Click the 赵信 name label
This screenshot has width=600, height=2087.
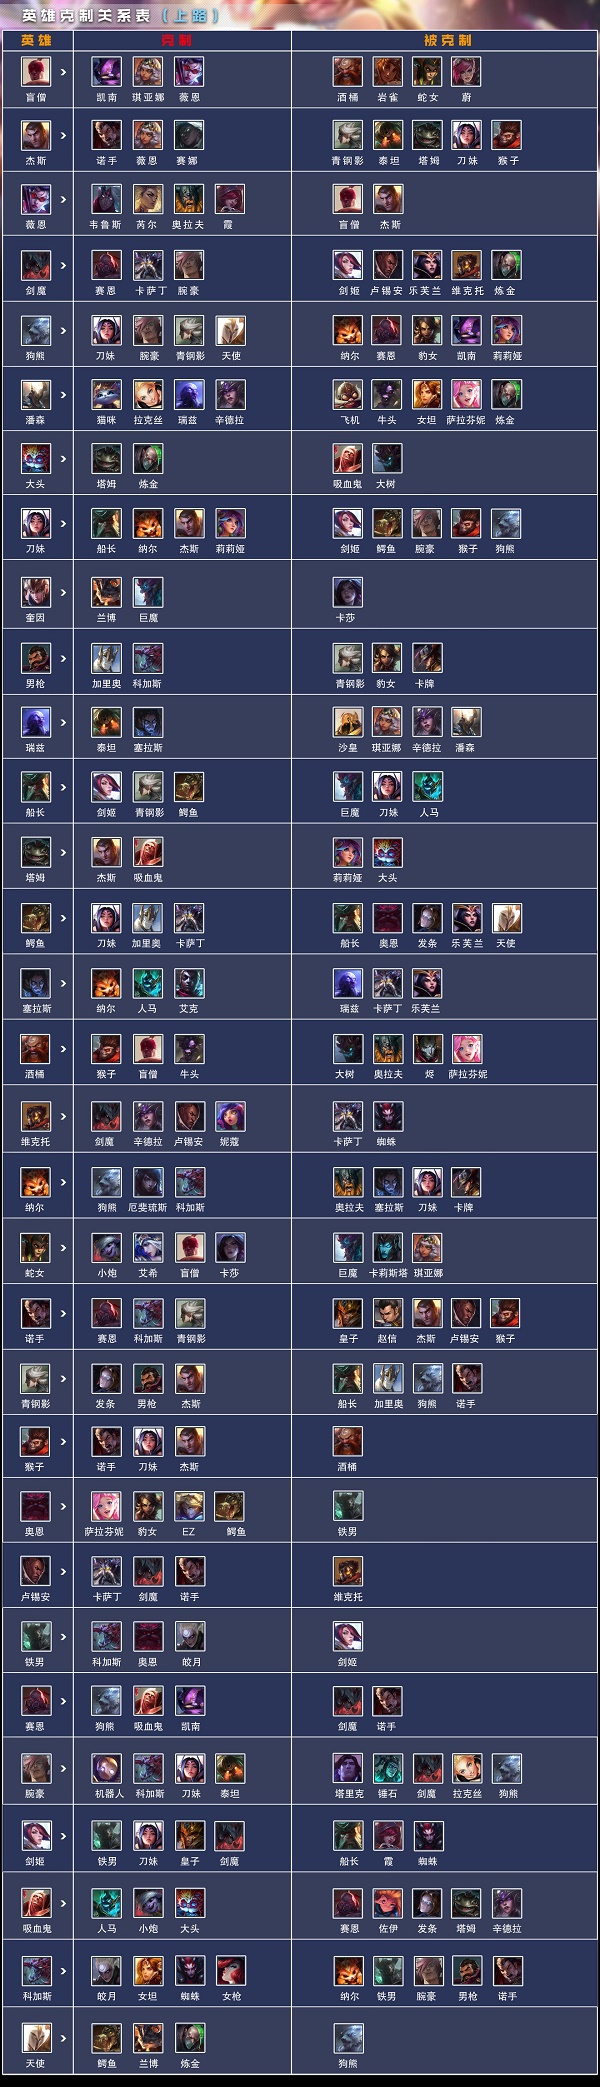387,1338
